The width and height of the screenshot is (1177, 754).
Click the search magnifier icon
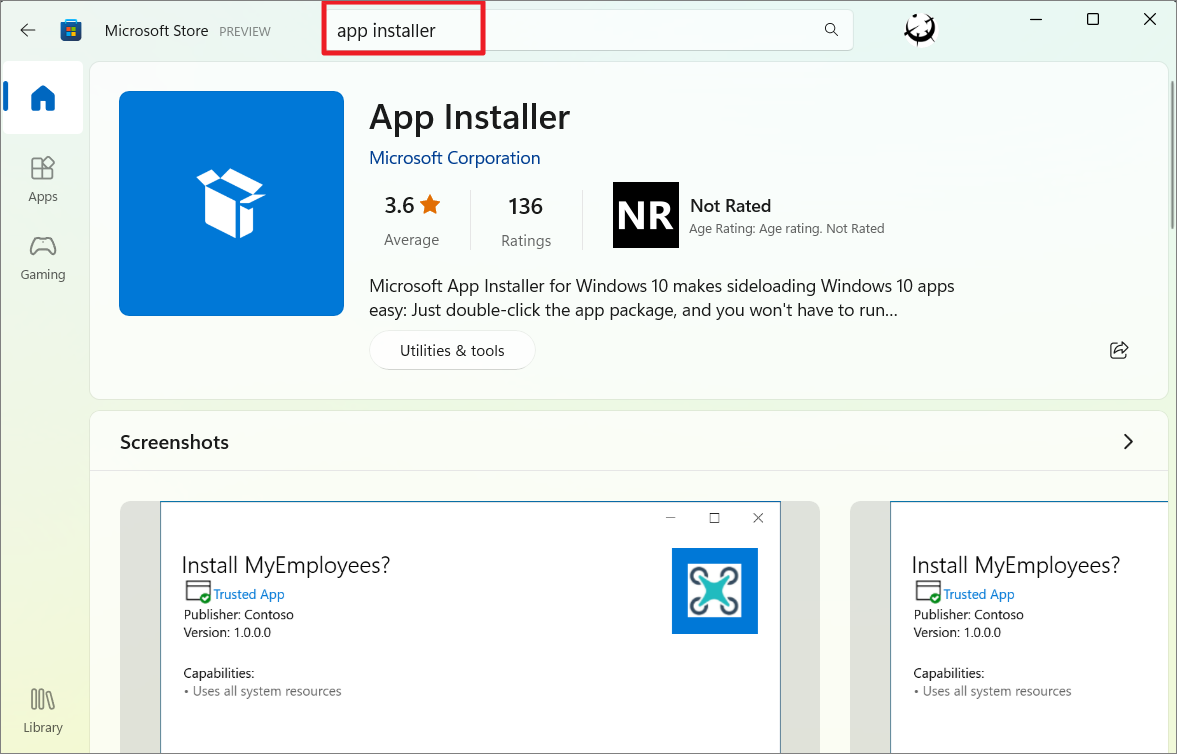(831, 30)
